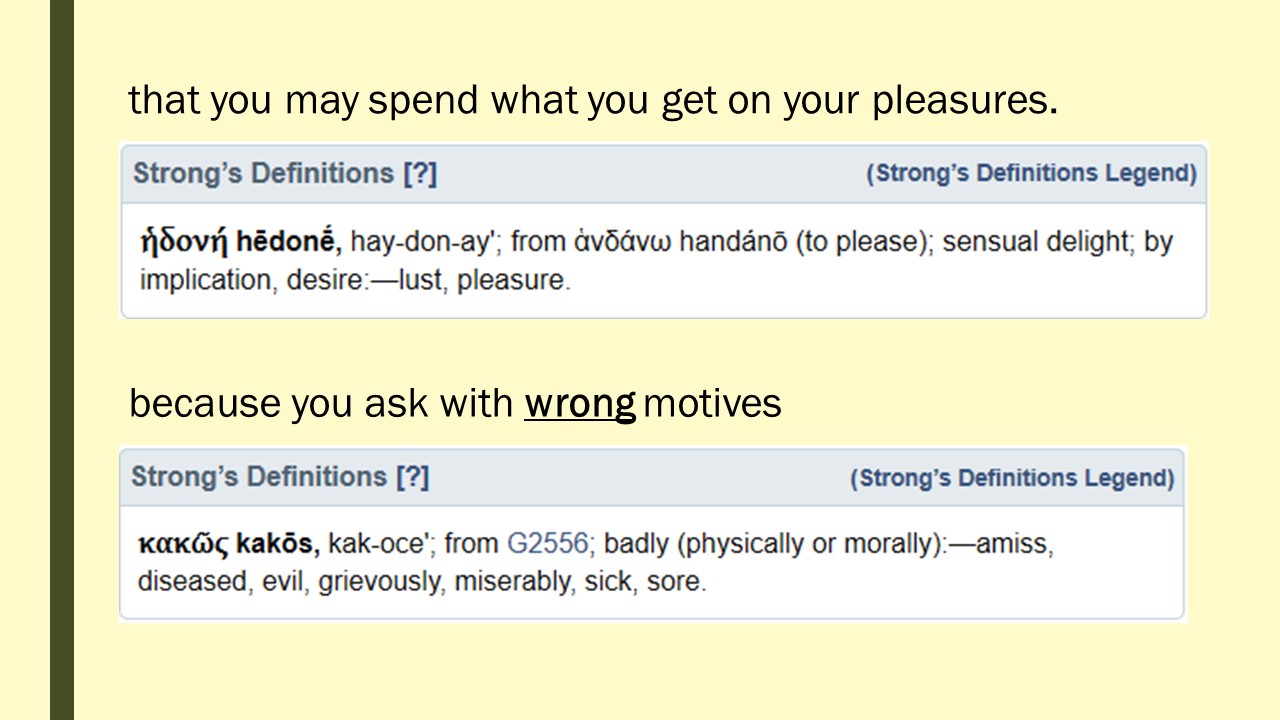This screenshot has height=720, width=1280.
Task: Click the bold transliteration "kakōs"
Action: (x=278, y=545)
